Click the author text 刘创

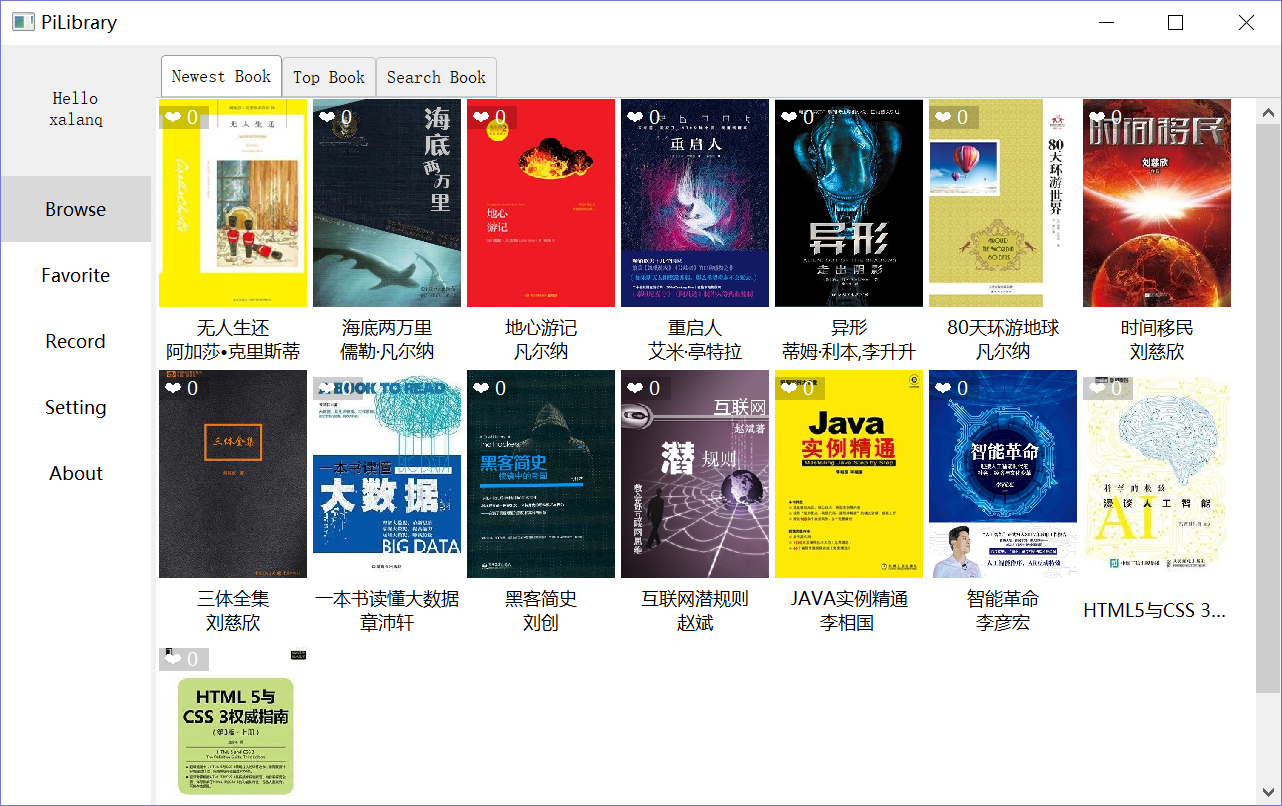tap(541, 623)
